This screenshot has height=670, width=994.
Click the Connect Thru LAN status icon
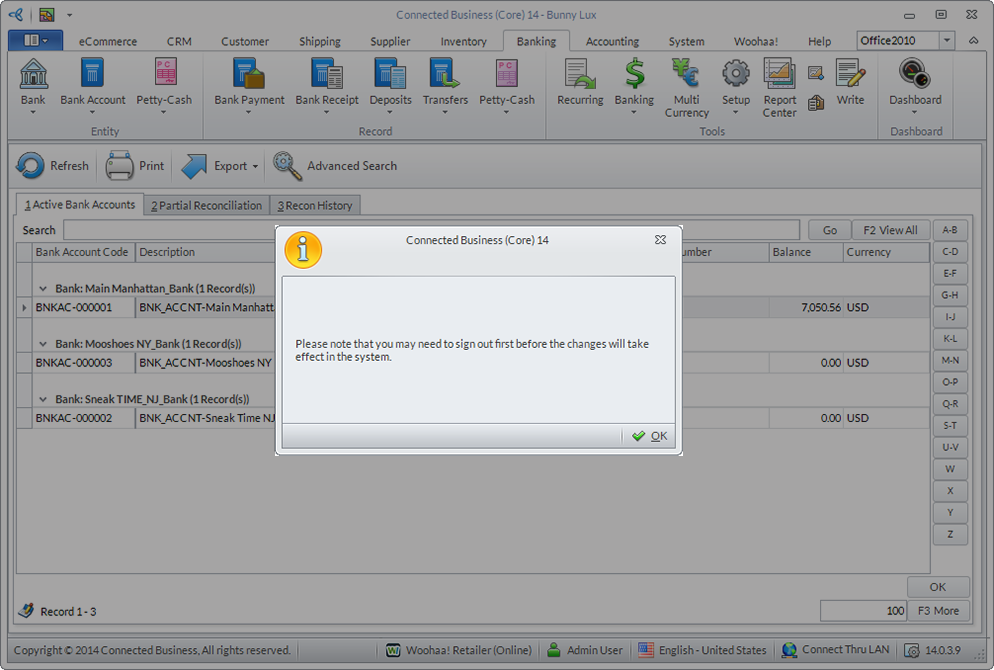pos(789,650)
